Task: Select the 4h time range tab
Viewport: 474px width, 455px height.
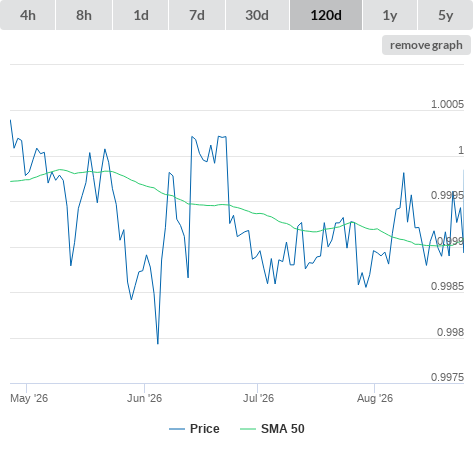Action: coord(28,15)
